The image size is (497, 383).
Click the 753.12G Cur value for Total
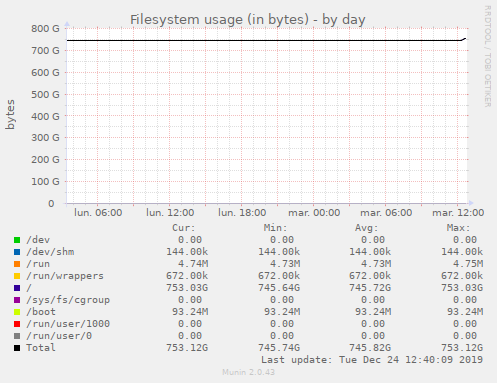pyautogui.click(x=187, y=348)
